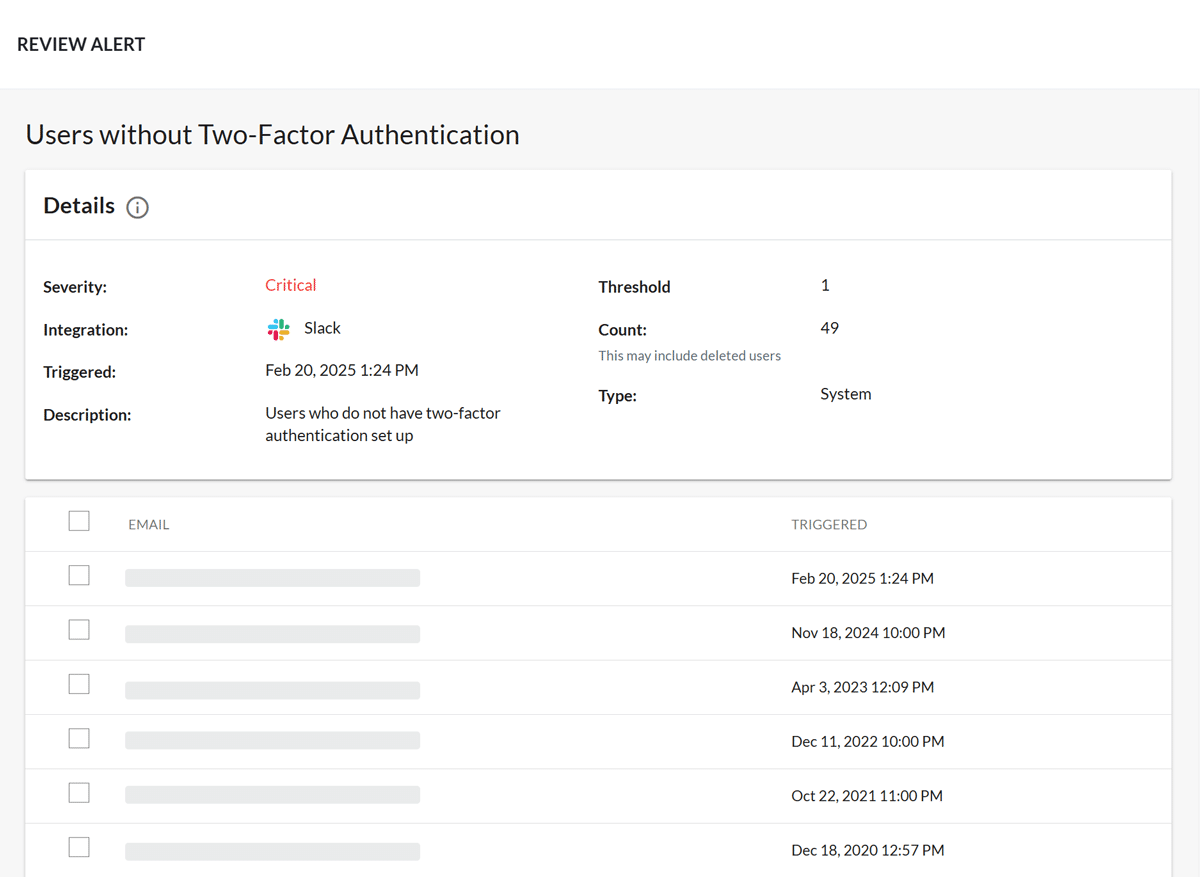Click the Critical severity label
Screen dimensions: 1200x877
[291, 286]
